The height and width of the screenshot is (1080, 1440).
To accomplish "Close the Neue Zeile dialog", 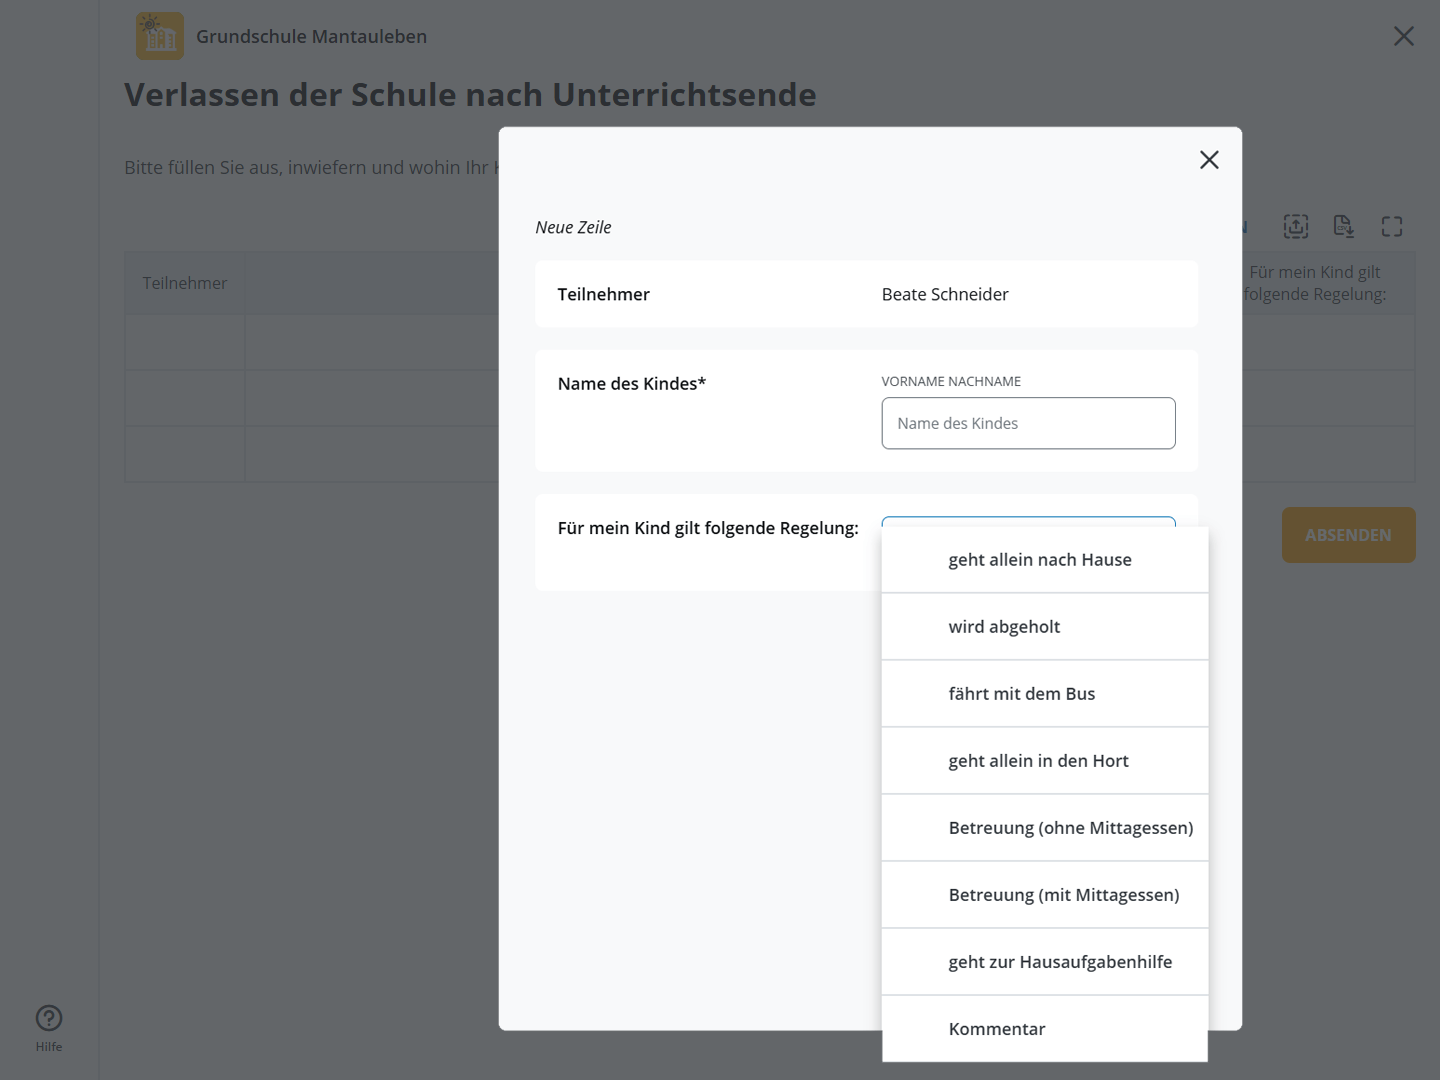I will coord(1209,160).
